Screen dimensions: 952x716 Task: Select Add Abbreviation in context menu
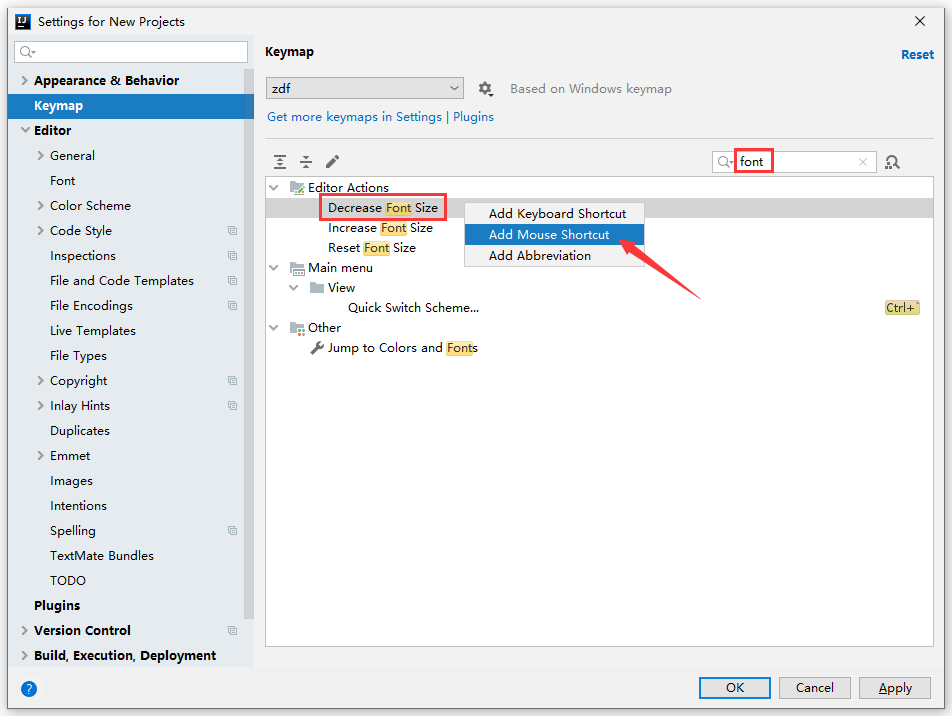pyautogui.click(x=540, y=256)
